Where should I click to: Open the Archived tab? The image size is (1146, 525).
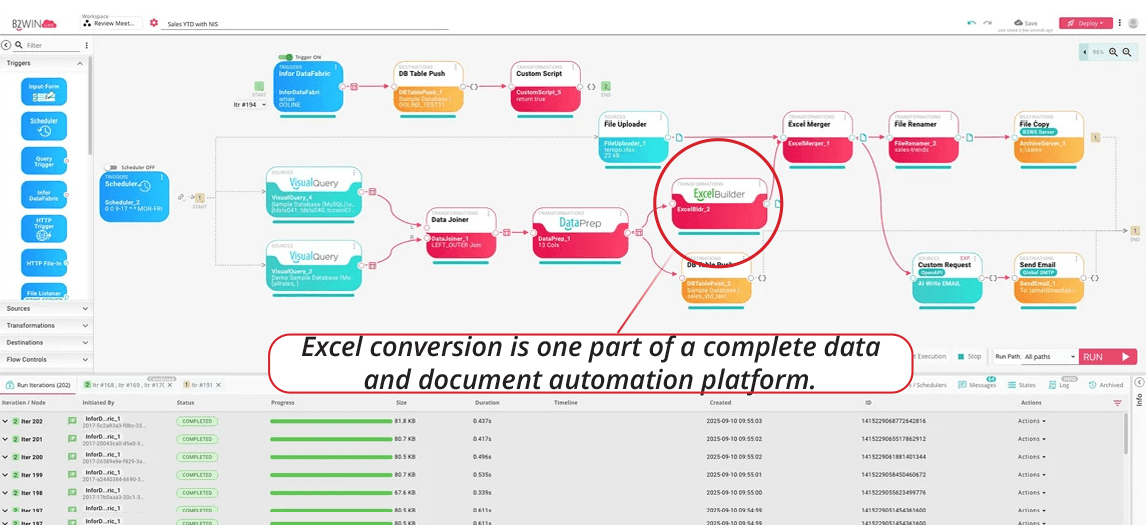tap(1106, 385)
